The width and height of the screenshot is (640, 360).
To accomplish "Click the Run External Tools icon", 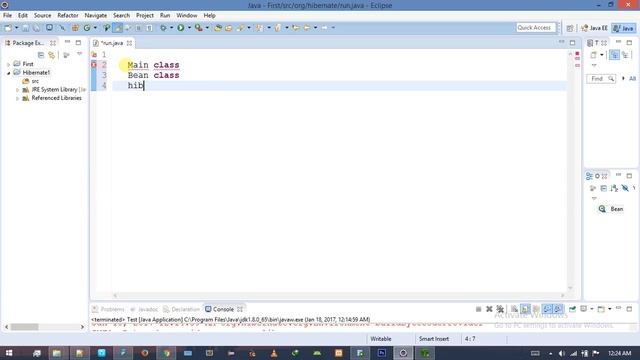I will [199, 28].
